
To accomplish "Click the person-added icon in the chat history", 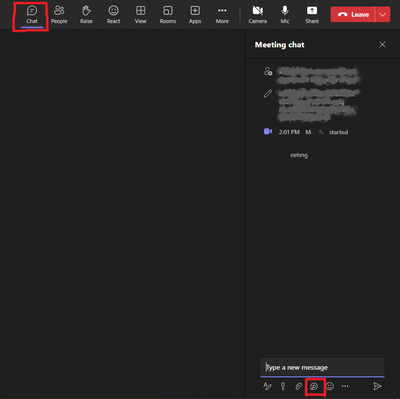I will [268, 71].
